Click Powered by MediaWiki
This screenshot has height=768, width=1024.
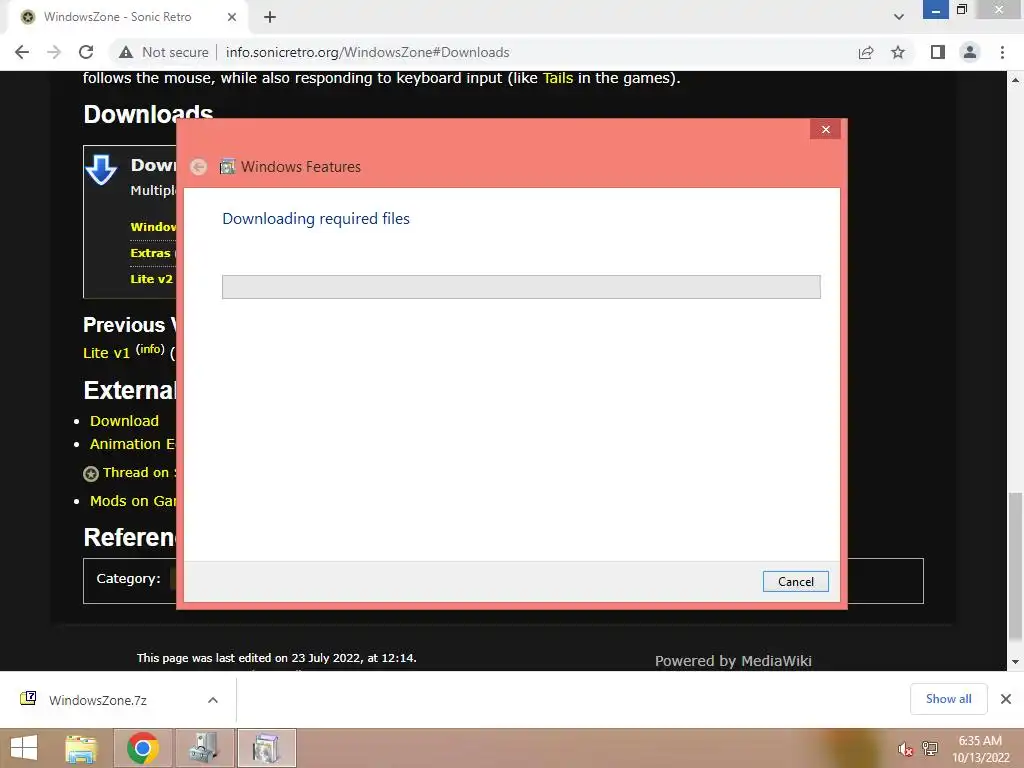pos(733,661)
